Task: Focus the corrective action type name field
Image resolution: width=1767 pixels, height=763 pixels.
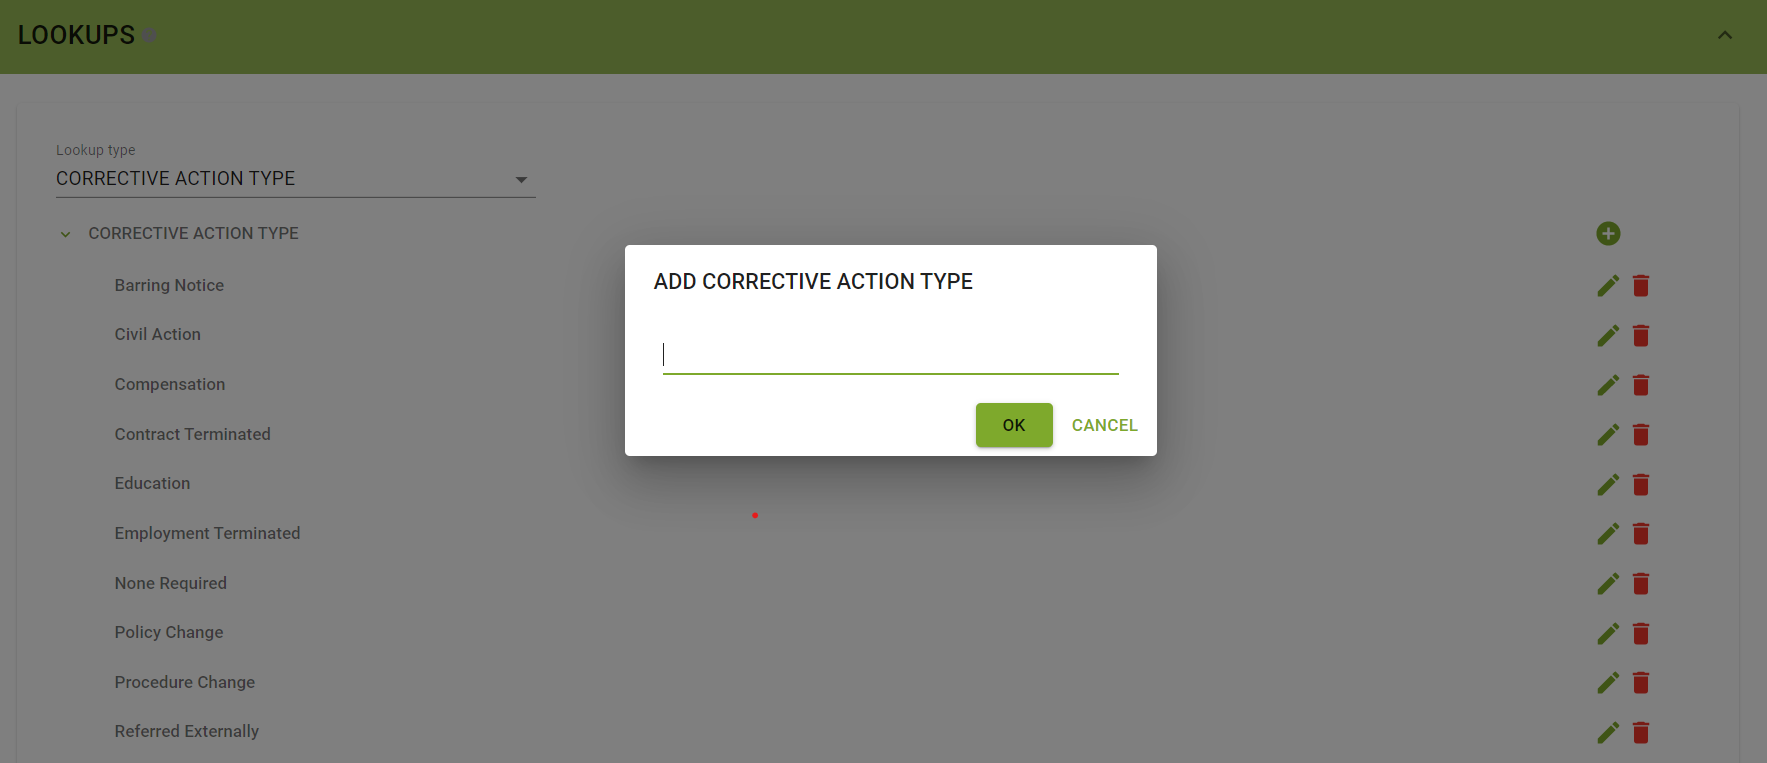Action: coord(890,355)
